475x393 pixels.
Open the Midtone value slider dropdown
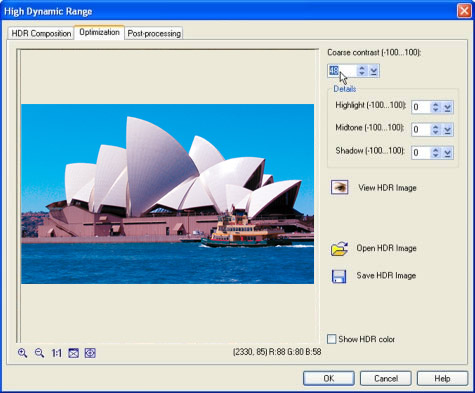447,130
